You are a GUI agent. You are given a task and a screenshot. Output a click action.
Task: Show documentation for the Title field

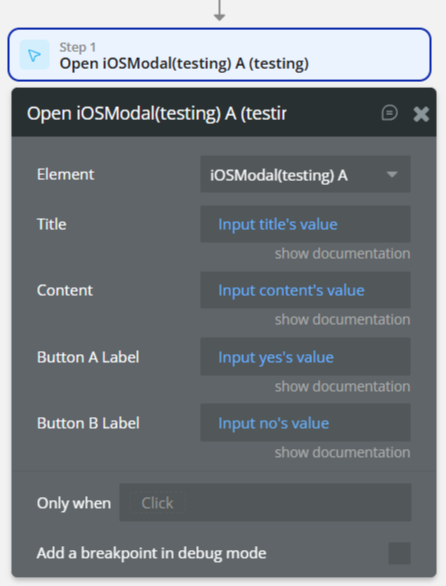(342, 254)
